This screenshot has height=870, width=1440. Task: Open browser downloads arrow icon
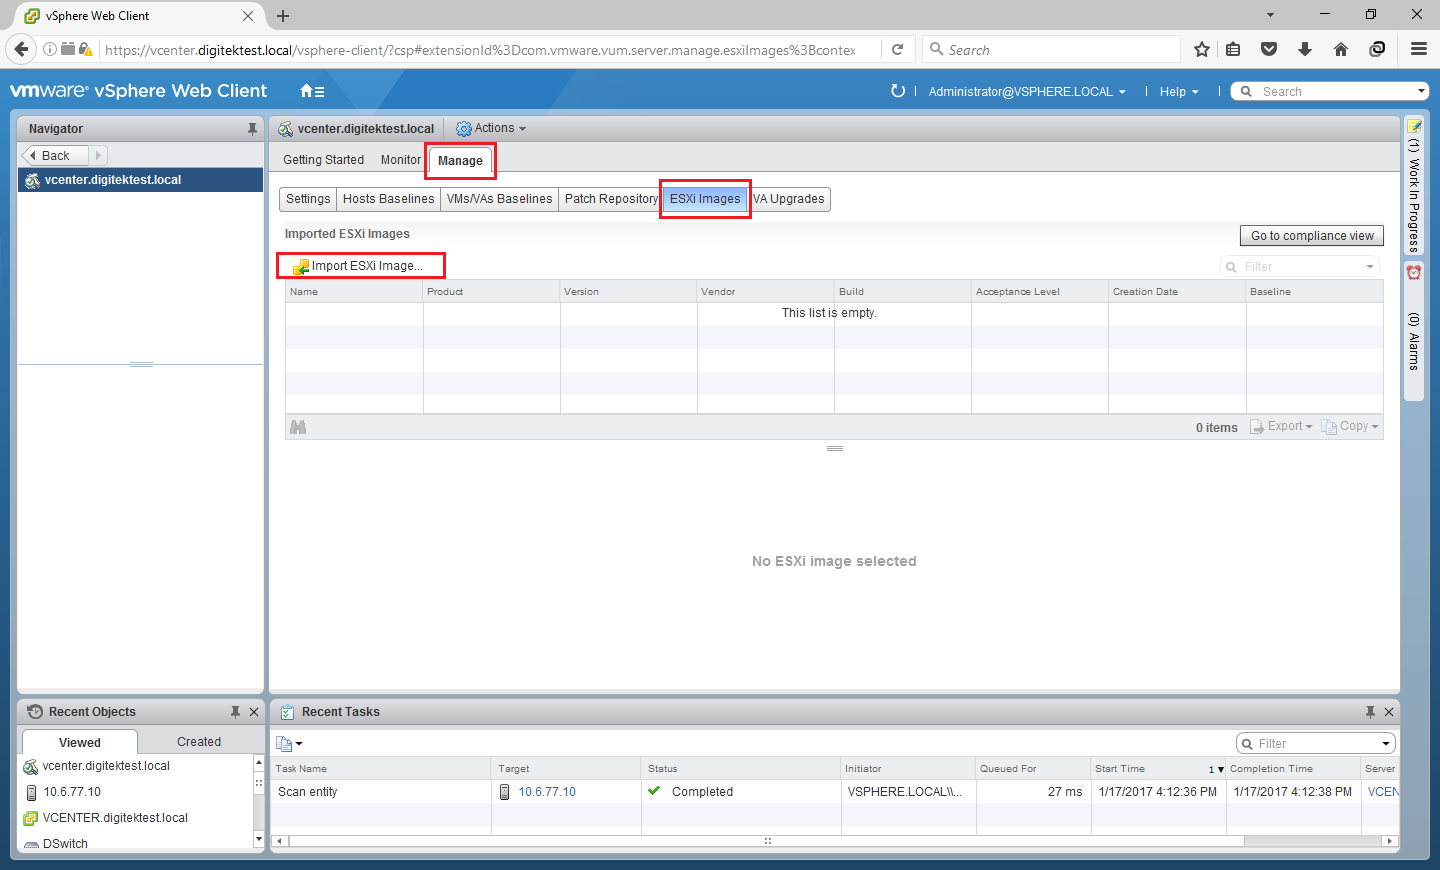point(1305,49)
